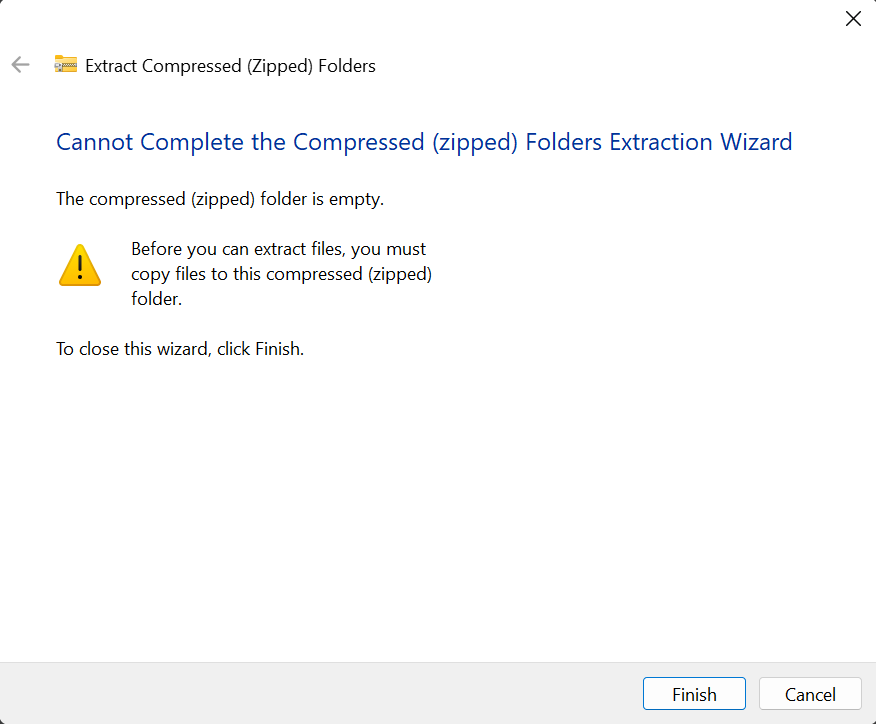Click "Cannot Complete" in the blue heading
The image size is (876, 724).
pos(150,142)
